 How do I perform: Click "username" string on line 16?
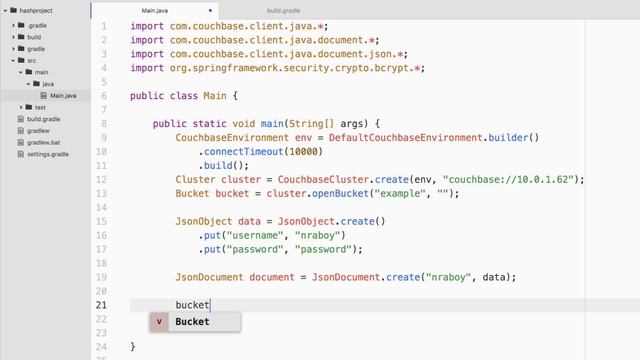(255, 236)
